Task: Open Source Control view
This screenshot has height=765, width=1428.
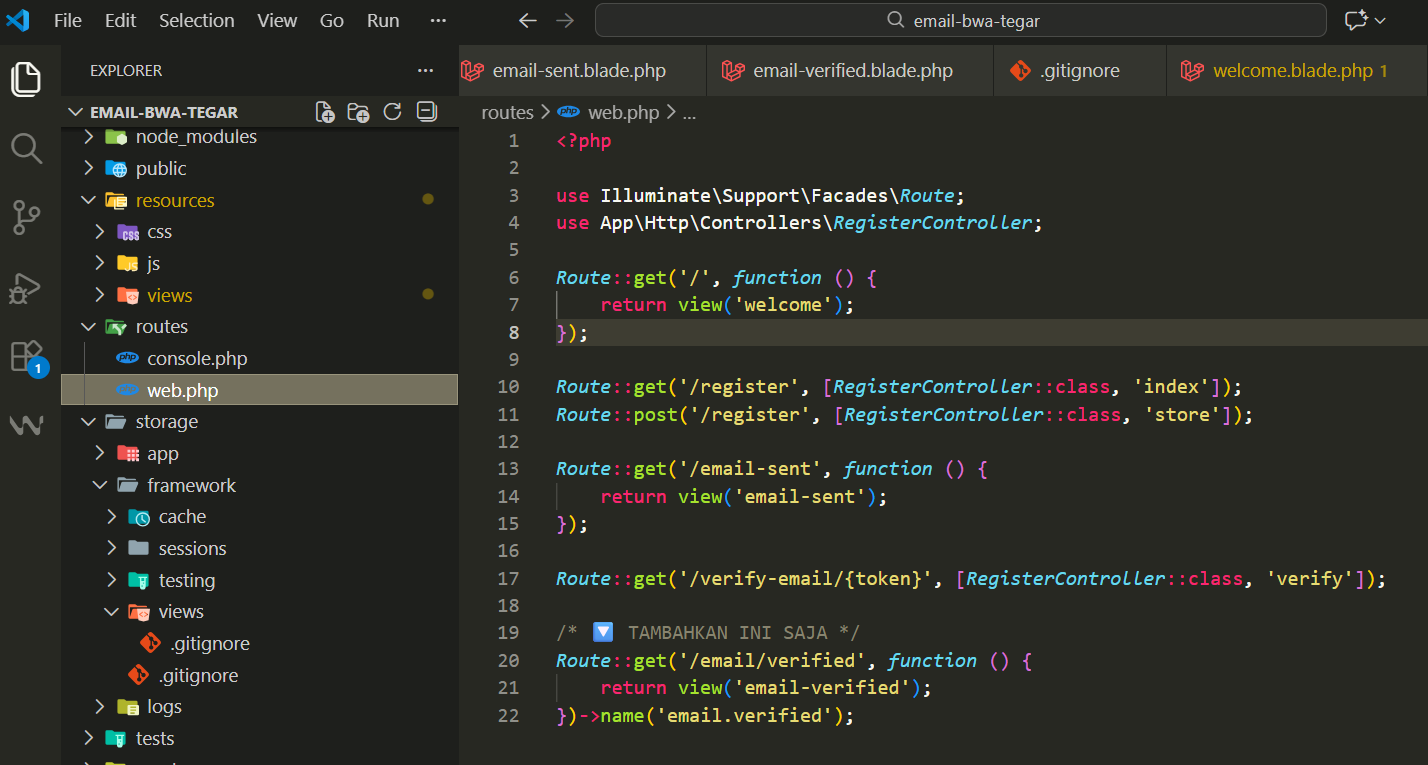Action: (x=26, y=217)
